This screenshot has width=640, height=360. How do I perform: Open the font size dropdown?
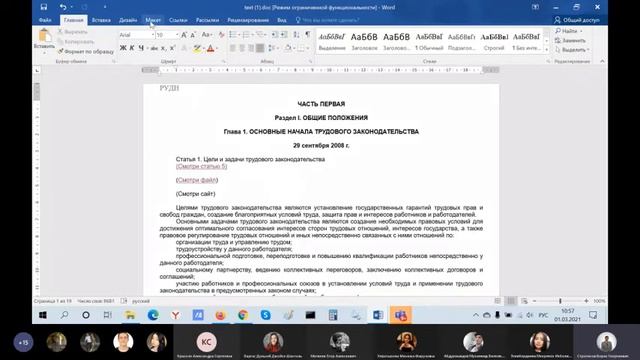pyautogui.click(x=177, y=35)
